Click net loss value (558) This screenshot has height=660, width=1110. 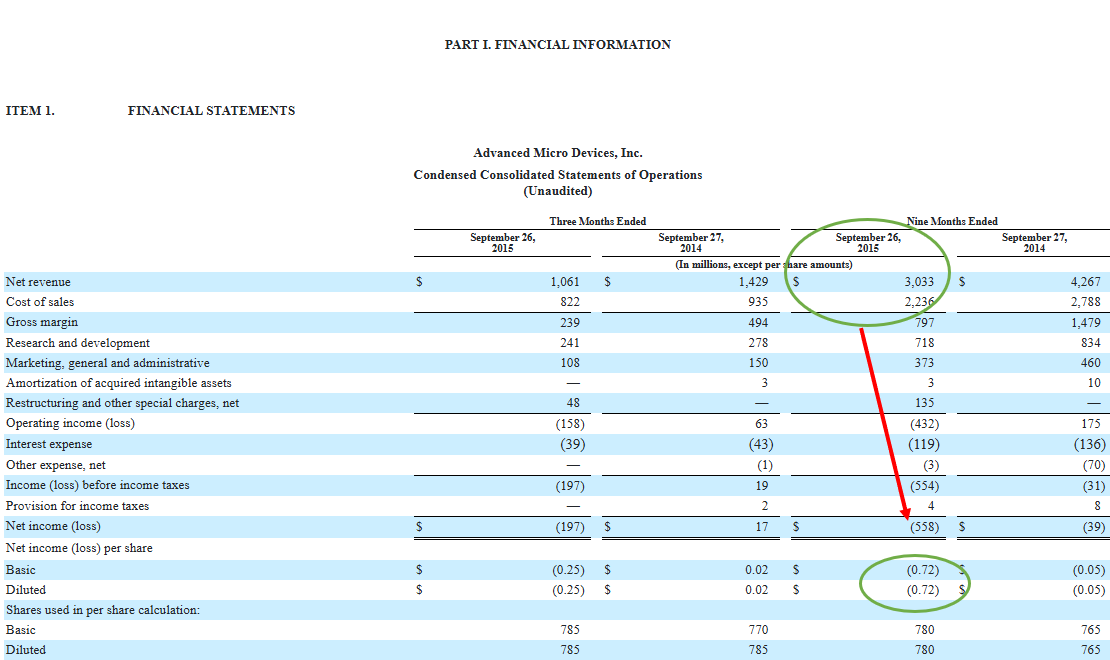[924, 527]
